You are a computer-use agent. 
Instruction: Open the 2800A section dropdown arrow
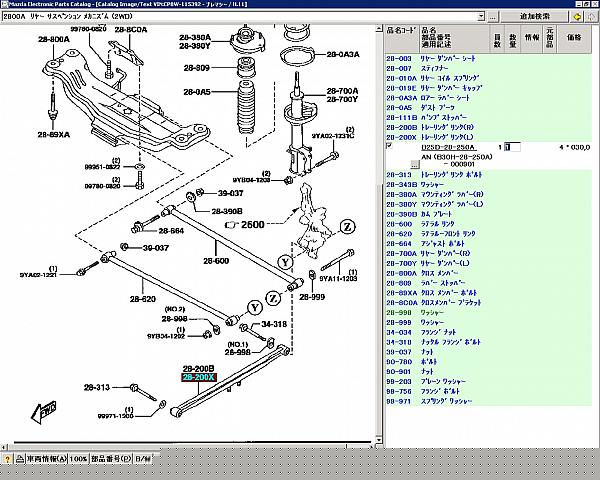coord(481,16)
